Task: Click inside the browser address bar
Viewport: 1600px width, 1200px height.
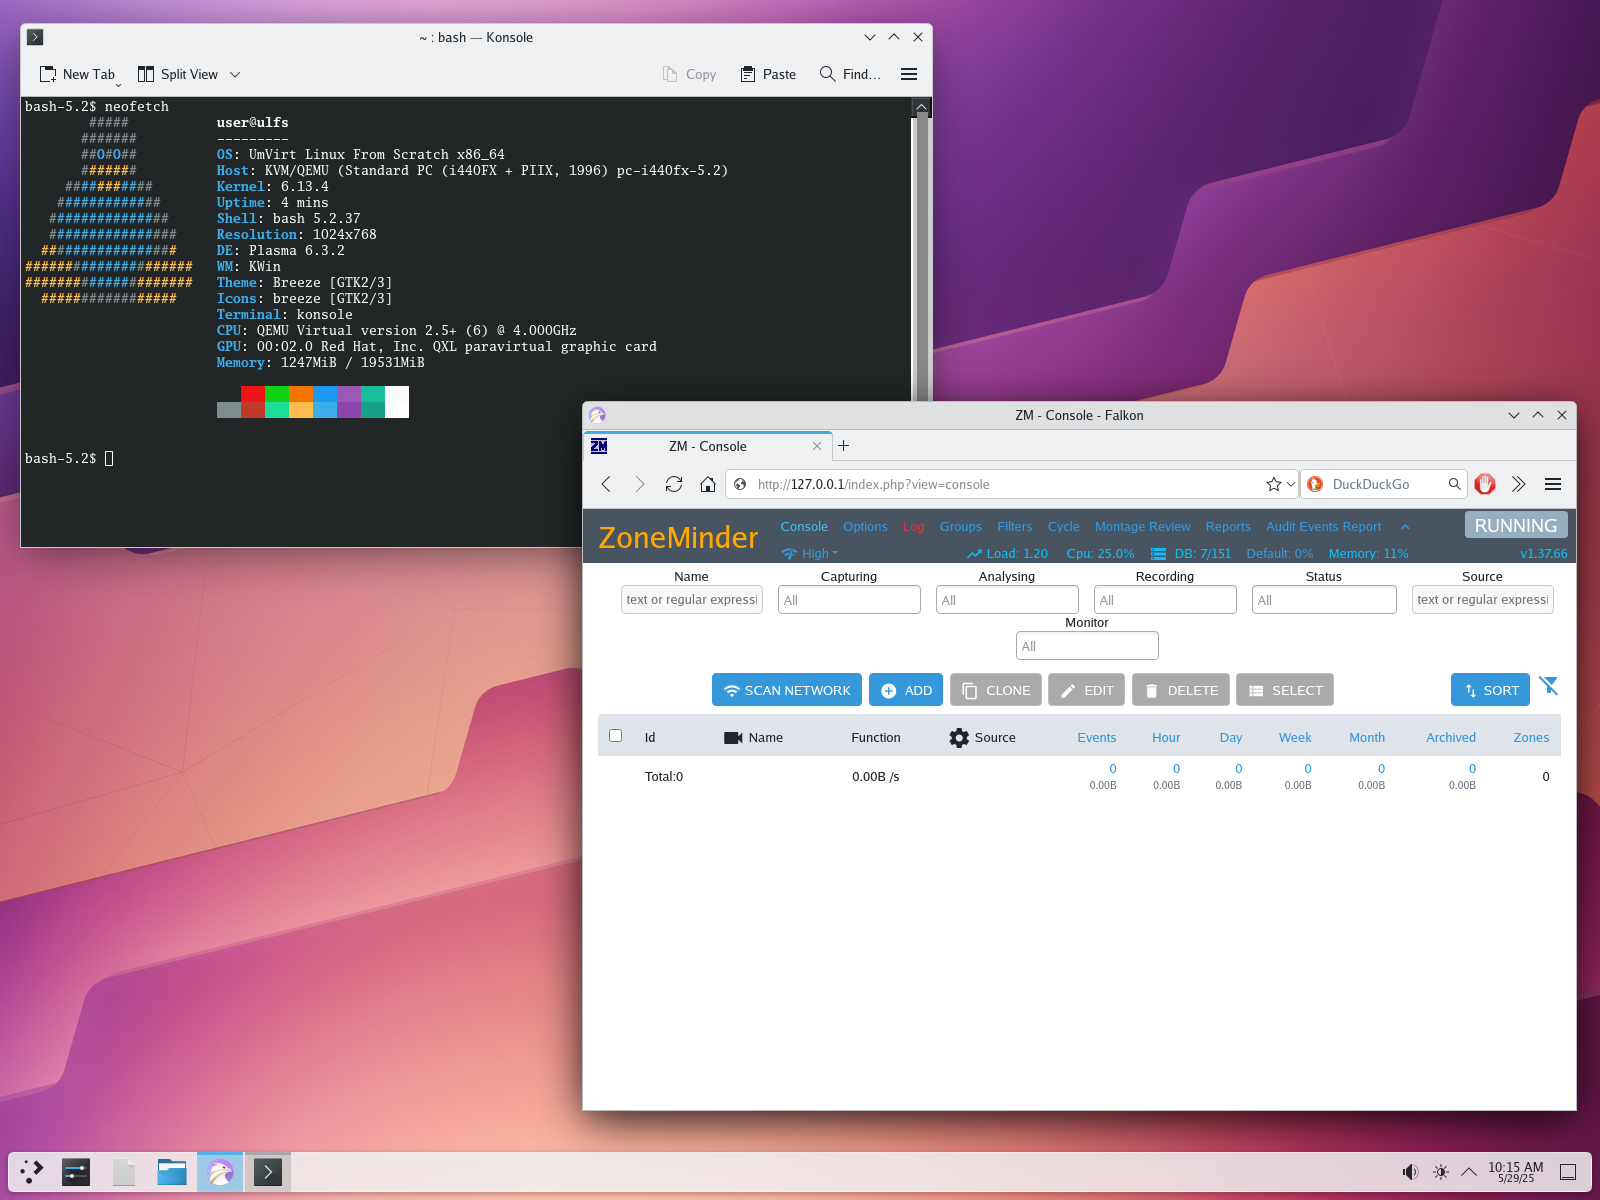Action: [1000, 484]
